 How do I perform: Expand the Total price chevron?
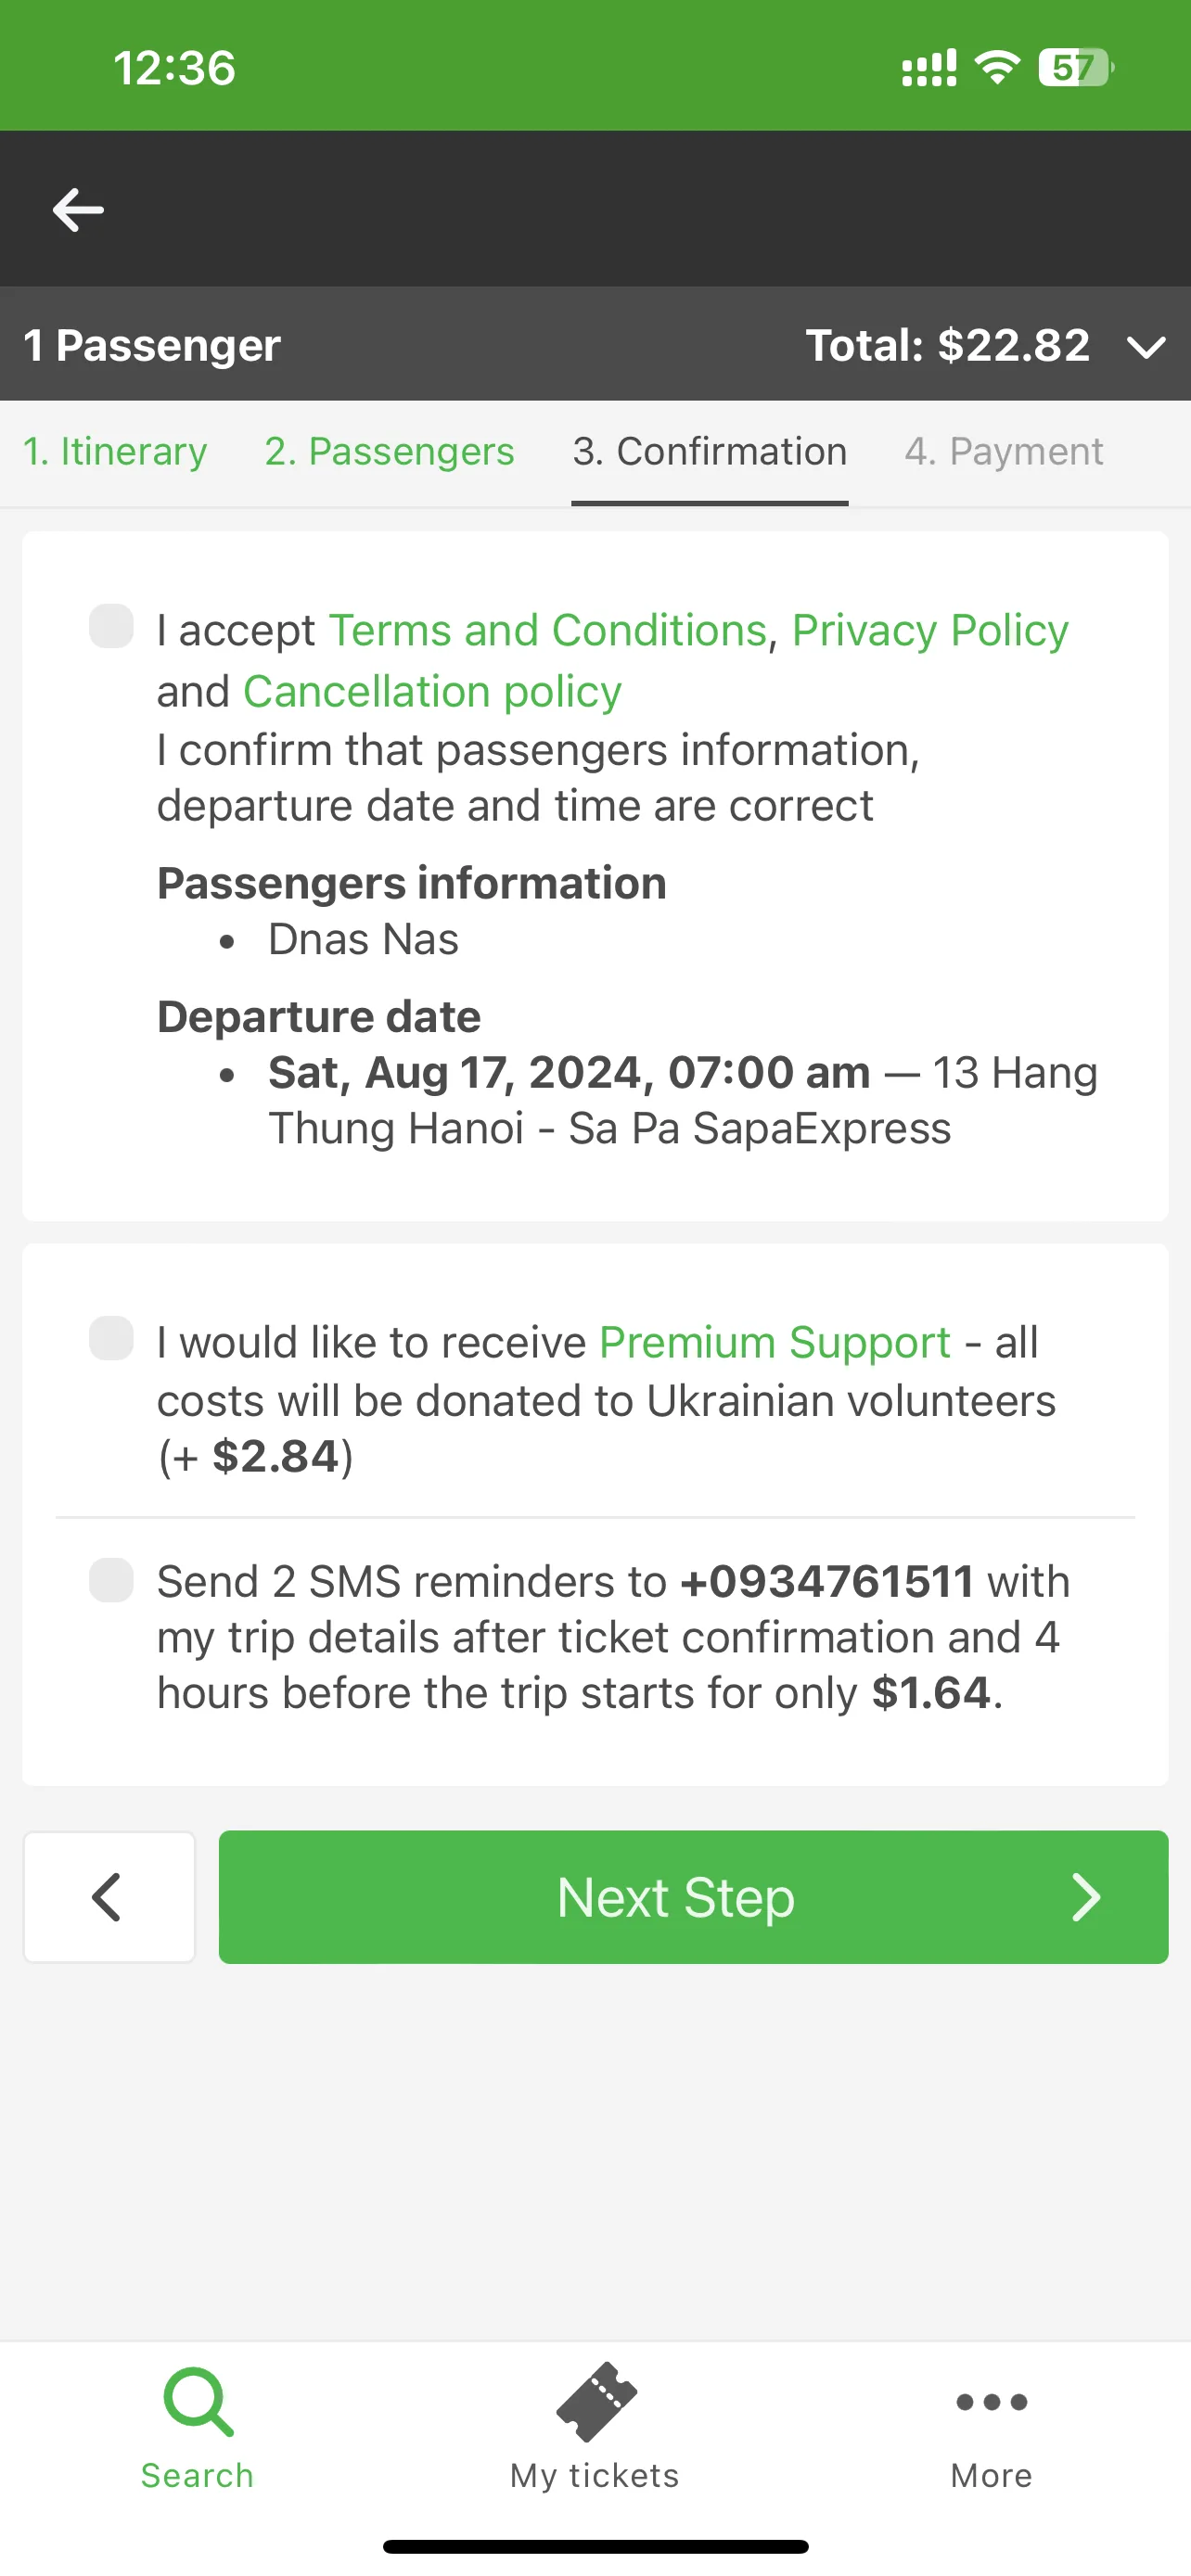[x=1146, y=347]
